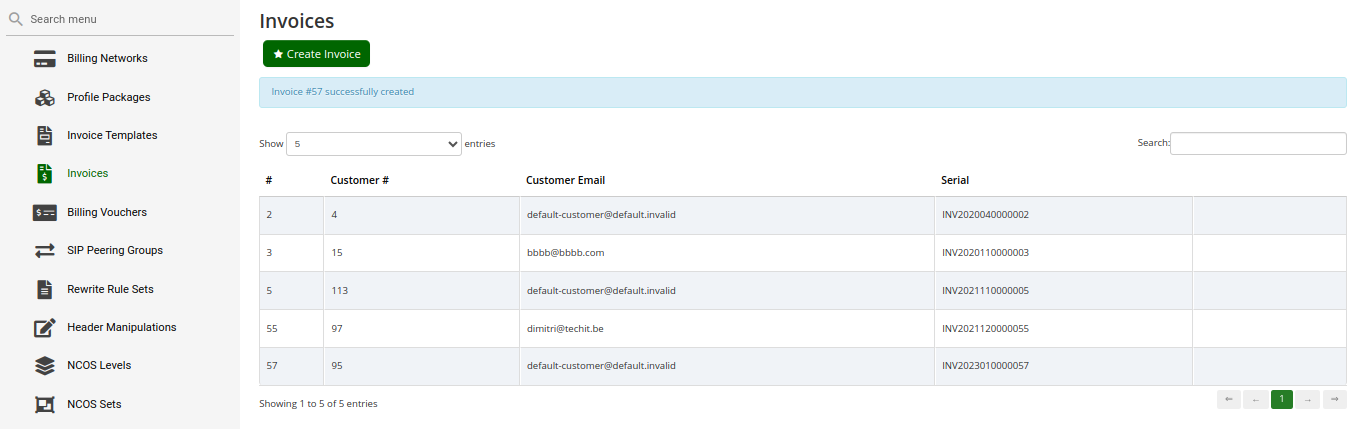Click the serial INV2020040000002
Image resolution: width=1365 pixels, height=429 pixels.
click(985, 215)
